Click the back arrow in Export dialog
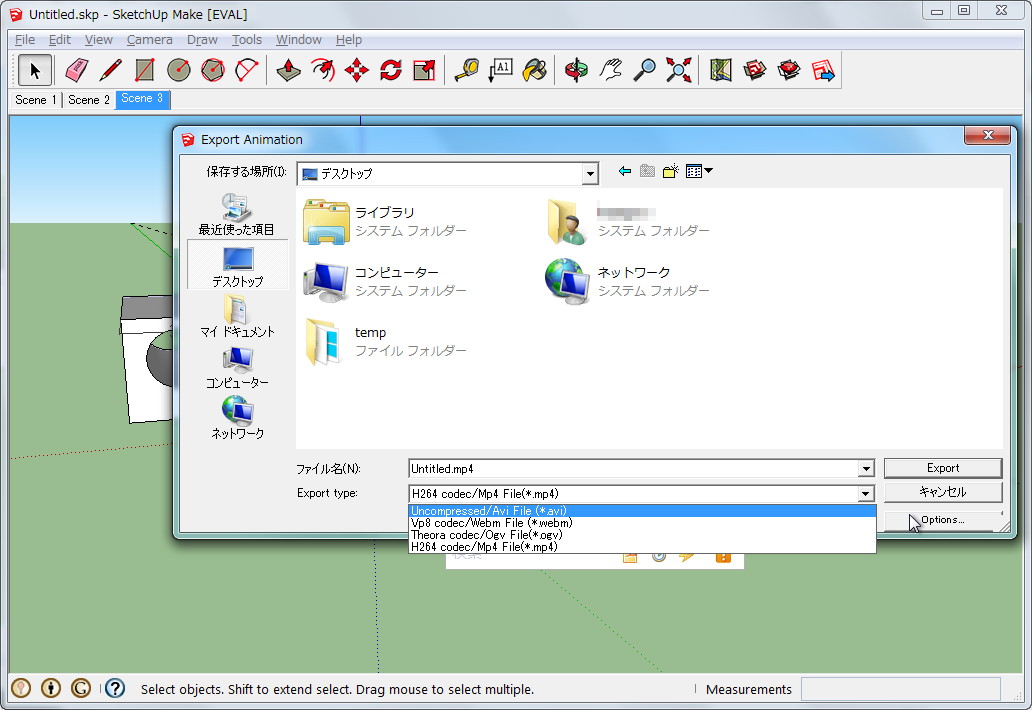The width and height of the screenshot is (1032, 710). coord(625,171)
